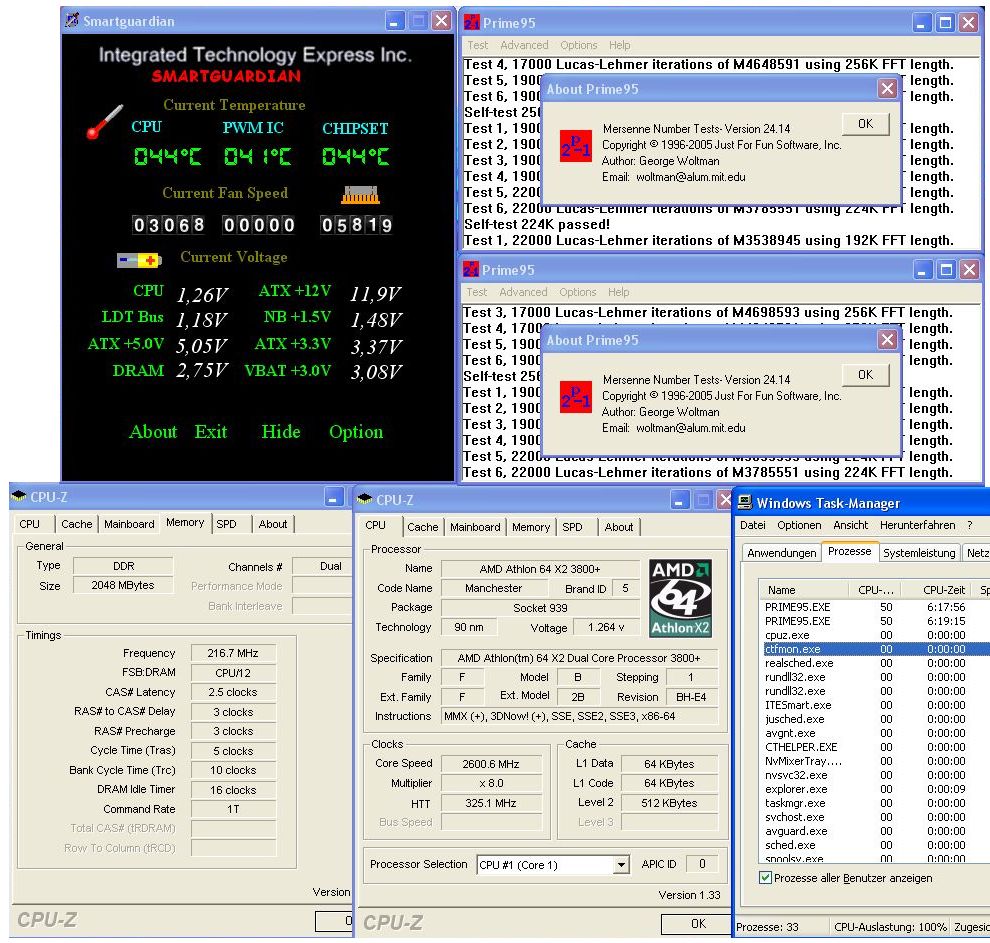Click About link in Smartguardian
Viewport: 990px width, 943px height.
click(153, 432)
